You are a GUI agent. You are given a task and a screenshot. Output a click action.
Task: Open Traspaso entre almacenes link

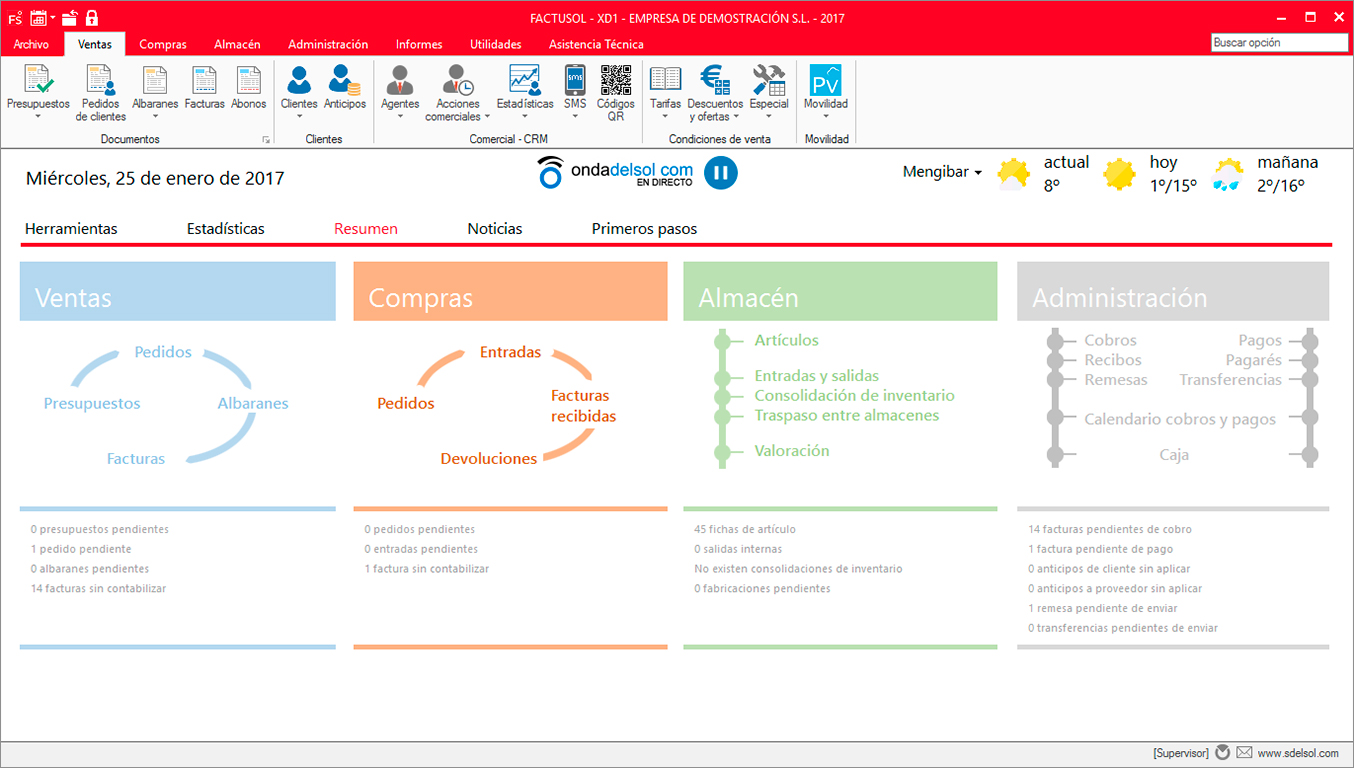847,416
